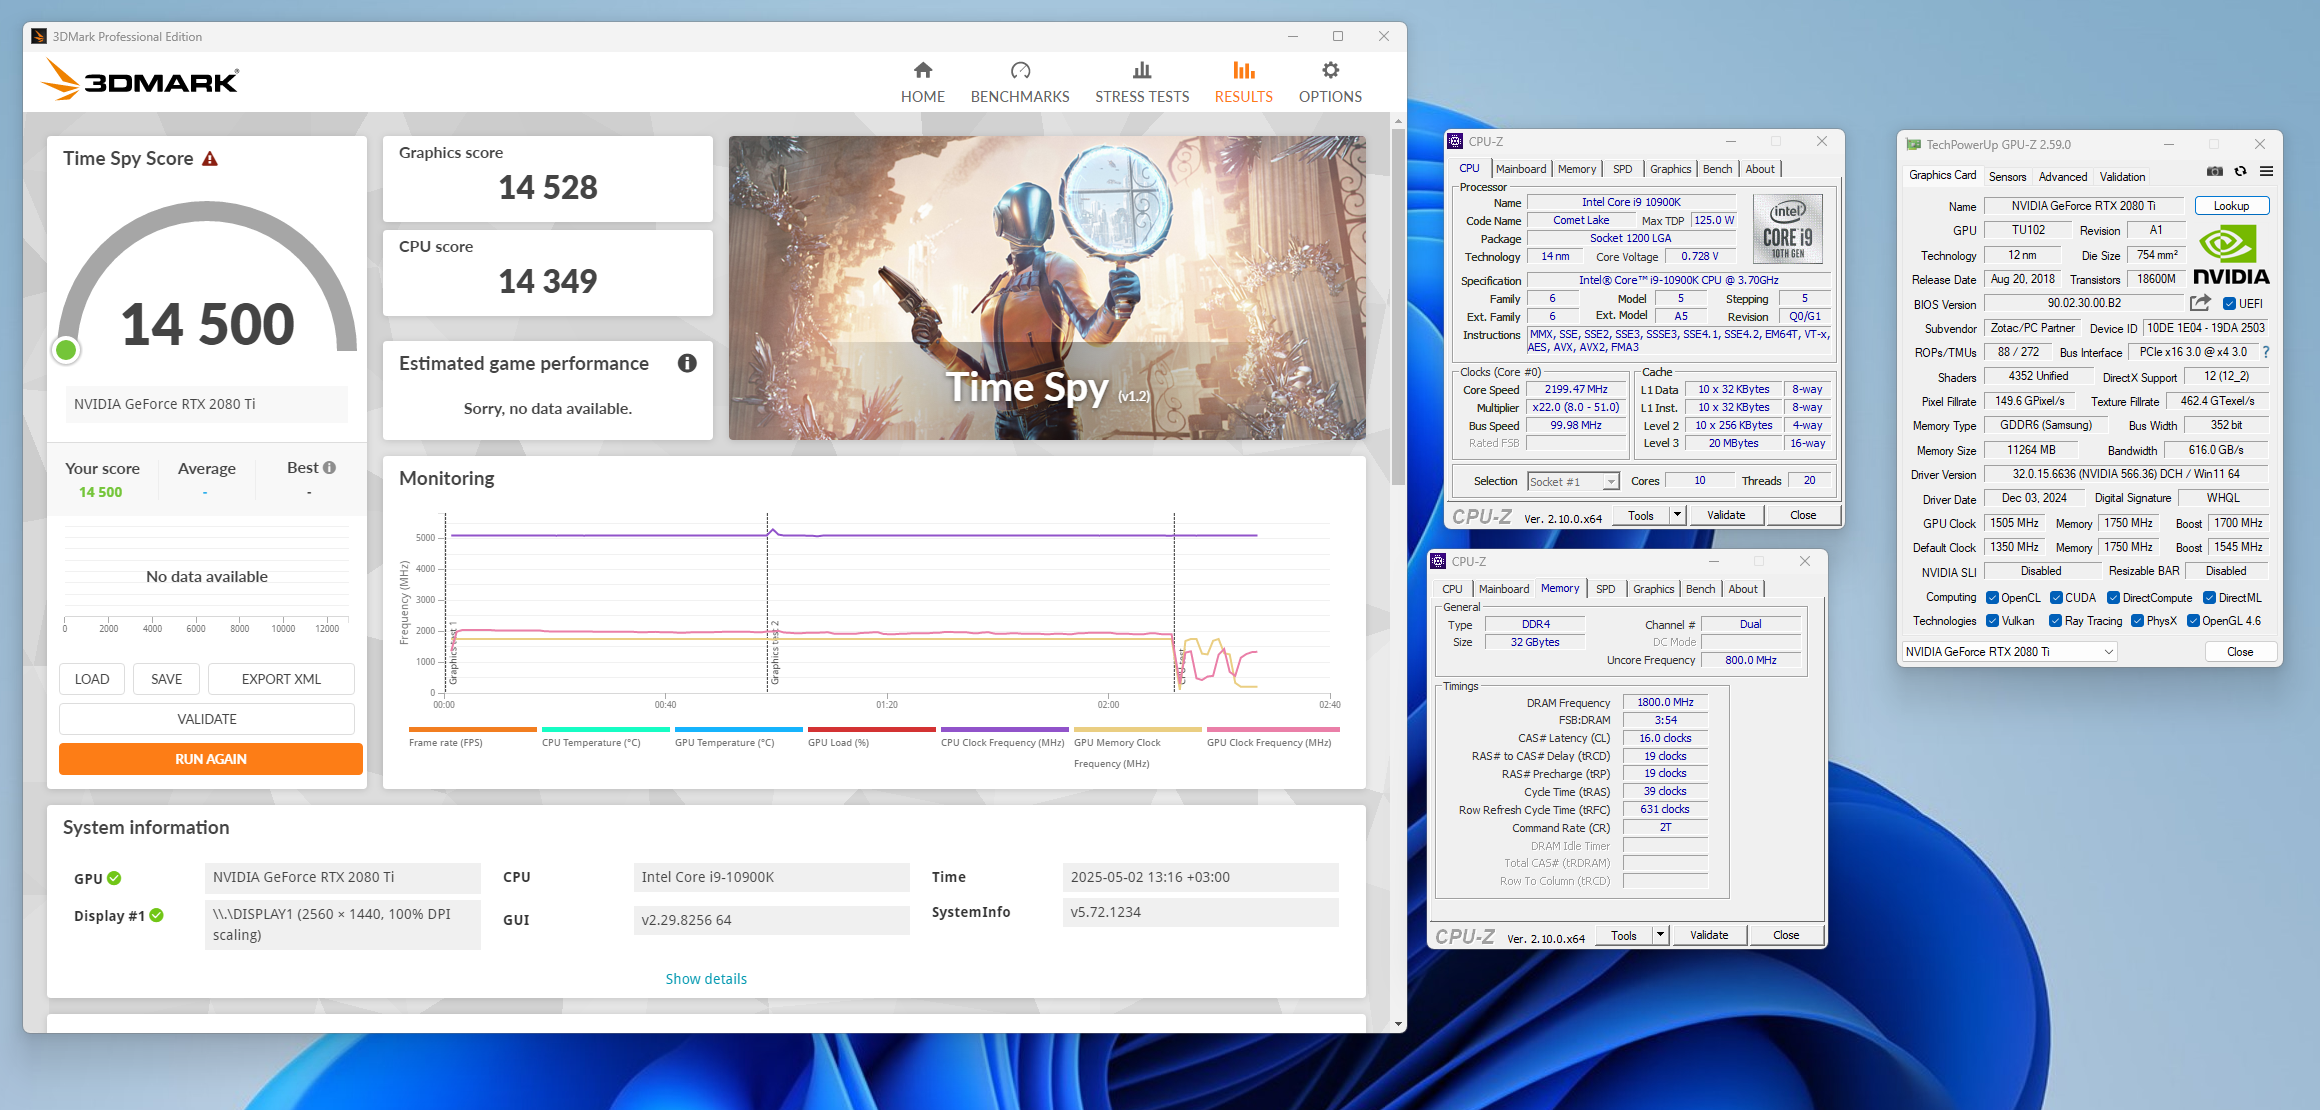Open STRESS TESTS bar chart icon

pyautogui.click(x=1142, y=70)
